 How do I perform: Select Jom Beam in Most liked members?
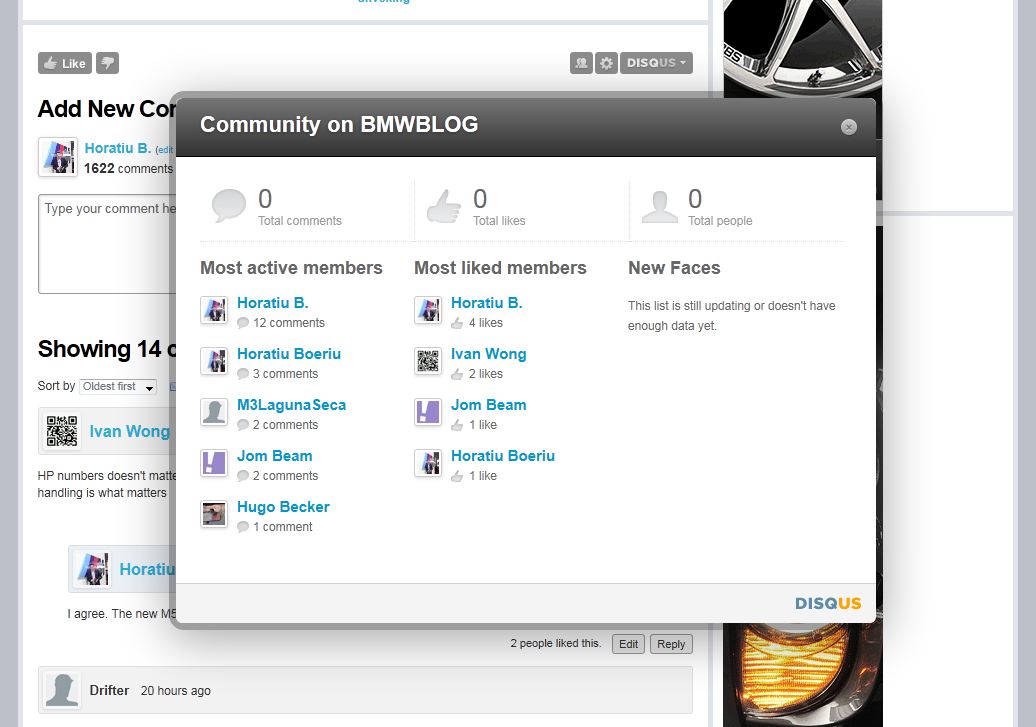click(x=488, y=405)
